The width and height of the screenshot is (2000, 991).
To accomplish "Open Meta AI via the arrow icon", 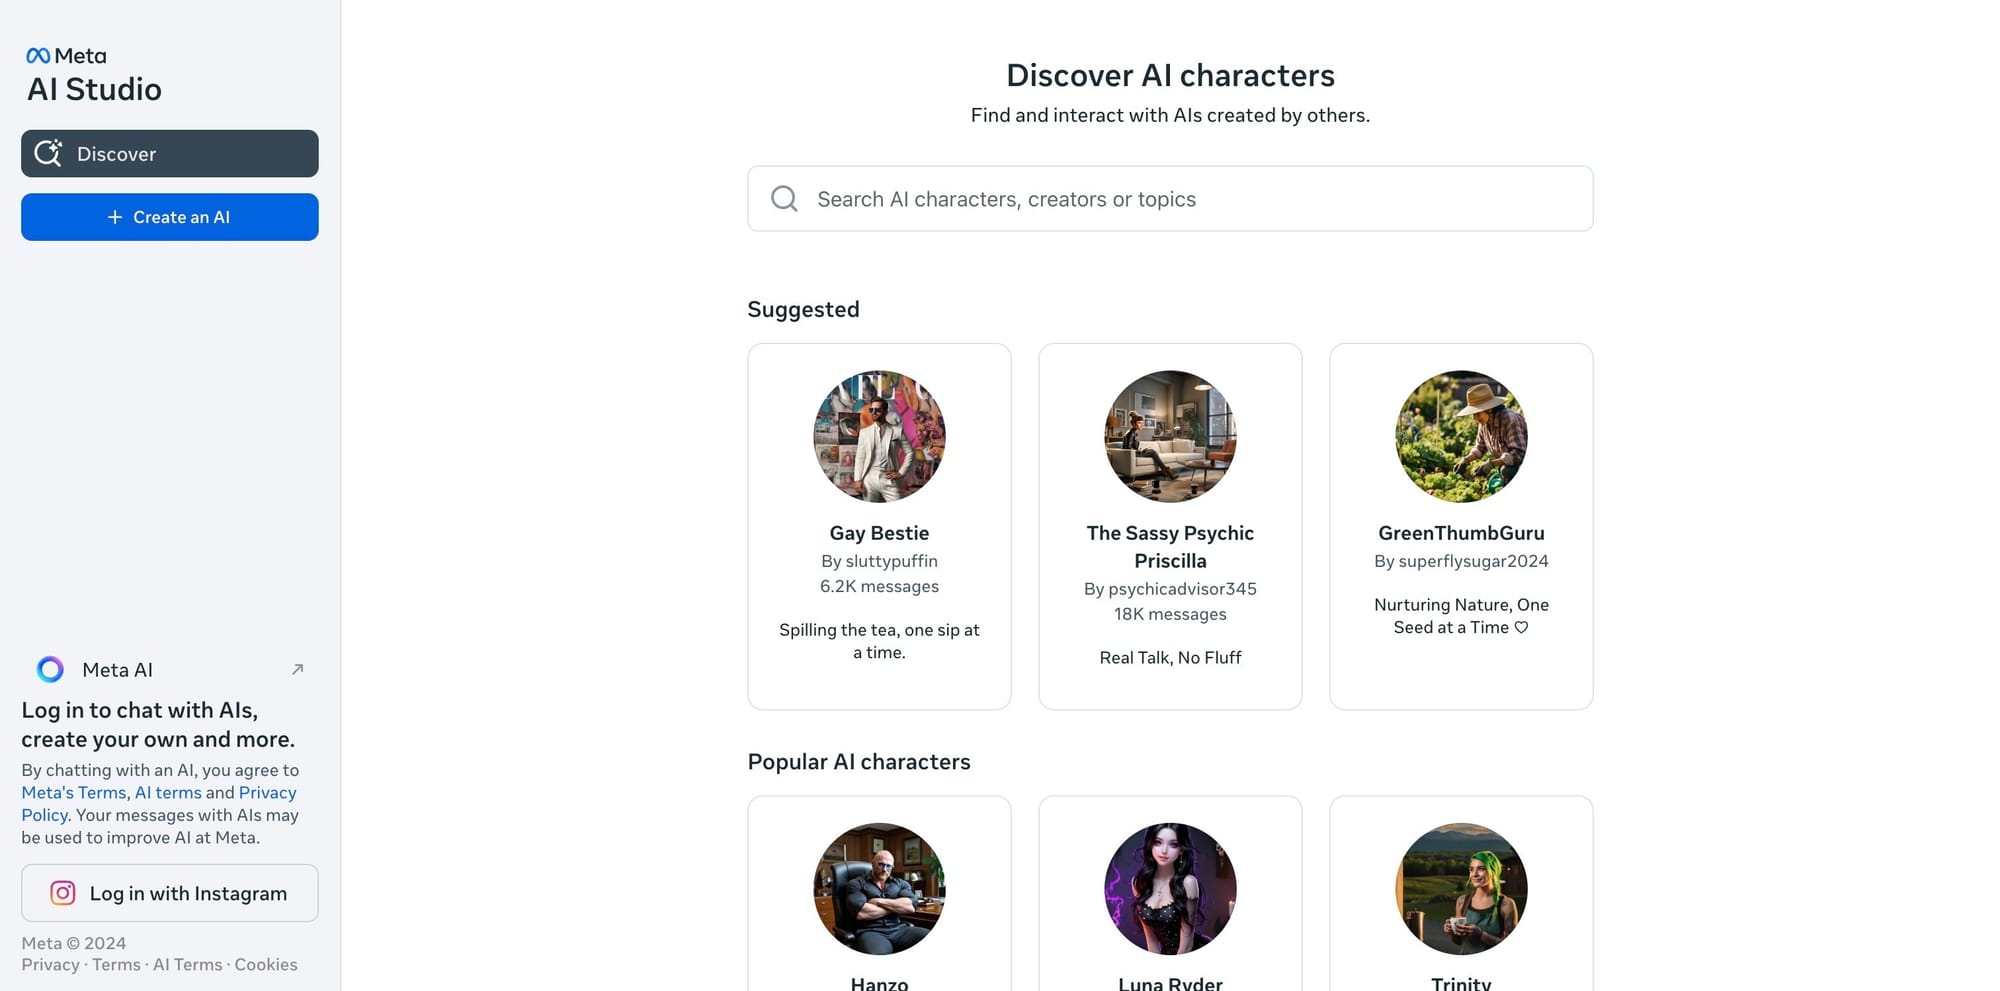I will click(297, 669).
